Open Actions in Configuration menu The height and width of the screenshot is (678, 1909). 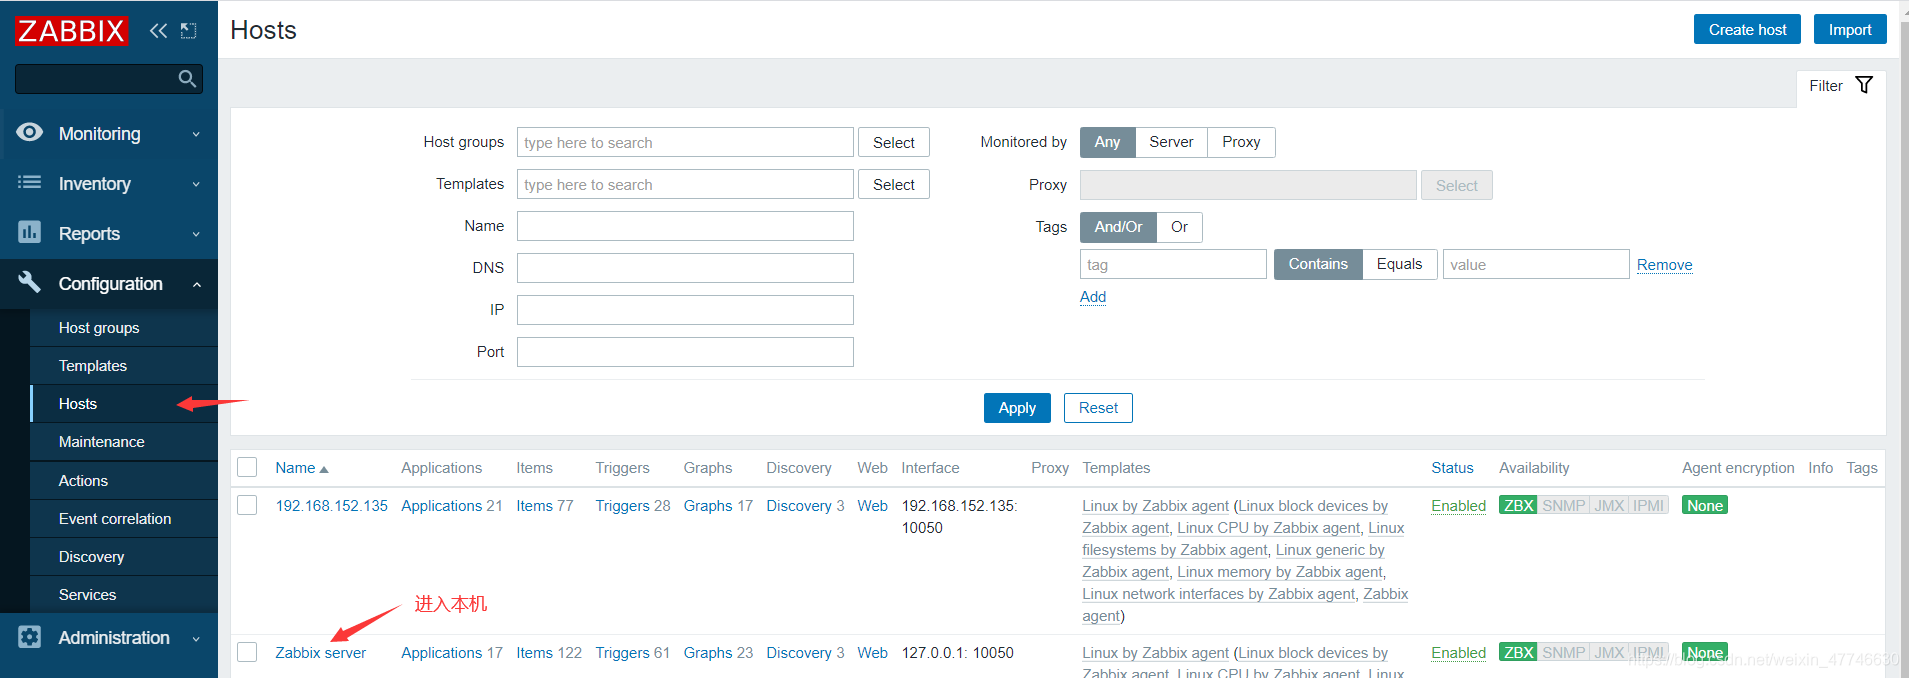124,481
